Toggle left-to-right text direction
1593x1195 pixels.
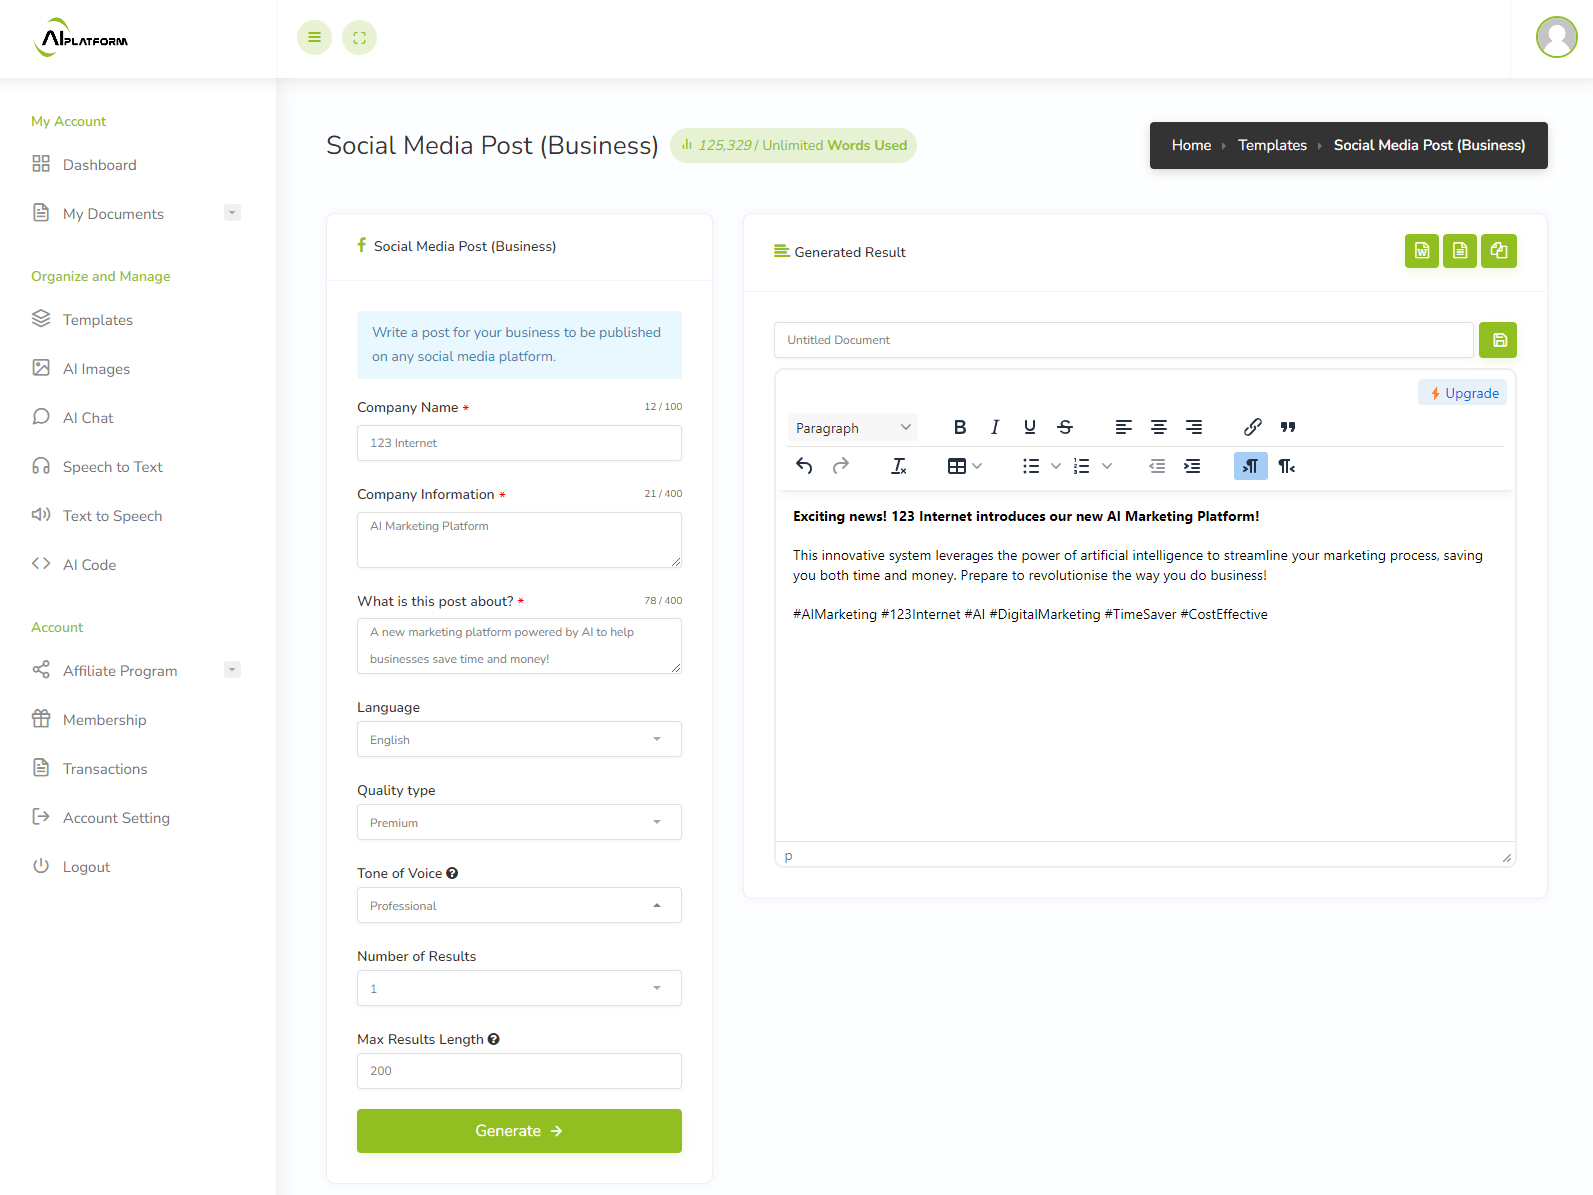(x=1250, y=466)
